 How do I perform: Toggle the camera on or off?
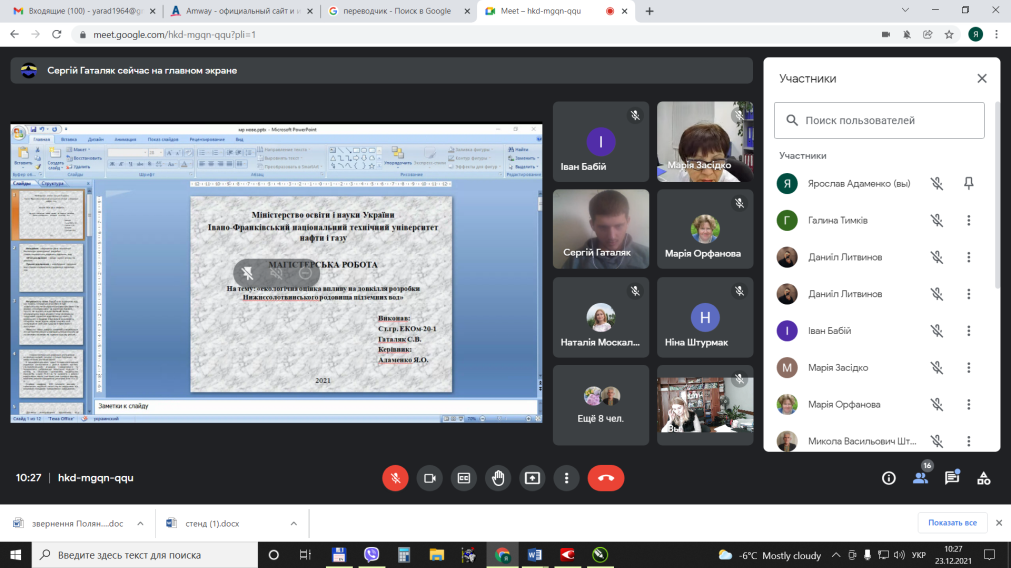pyautogui.click(x=429, y=478)
